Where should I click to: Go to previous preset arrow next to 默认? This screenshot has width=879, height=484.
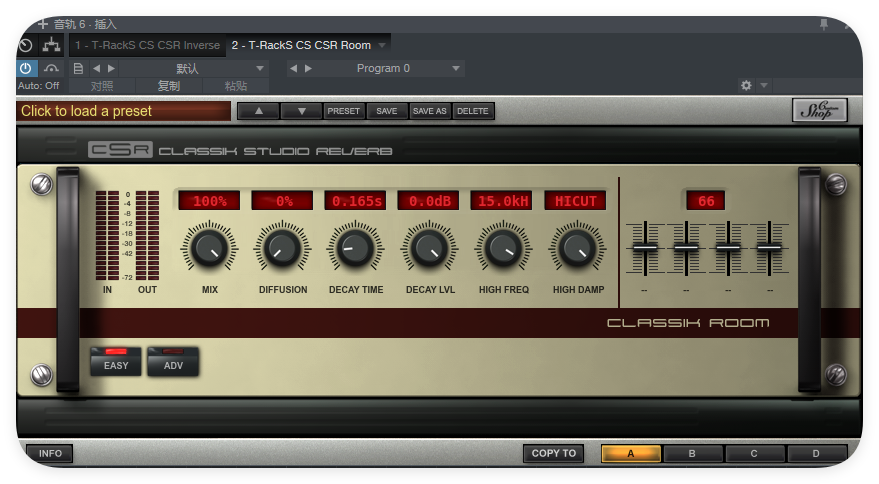pos(96,68)
